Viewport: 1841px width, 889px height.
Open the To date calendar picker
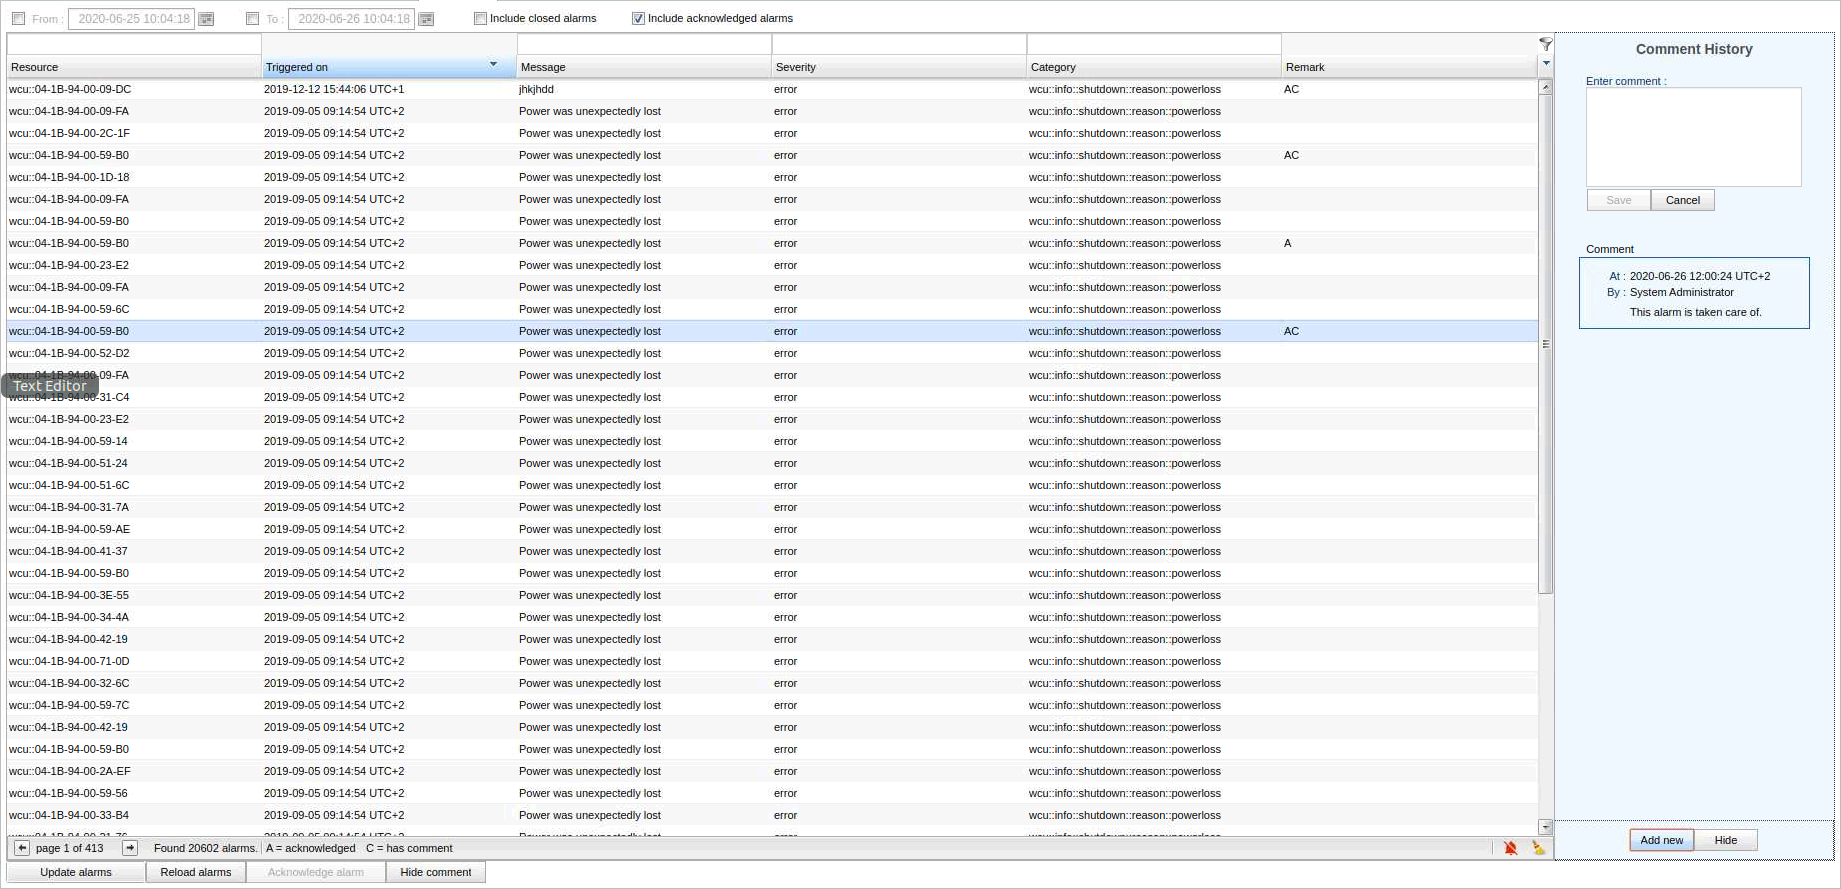click(426, 19)
